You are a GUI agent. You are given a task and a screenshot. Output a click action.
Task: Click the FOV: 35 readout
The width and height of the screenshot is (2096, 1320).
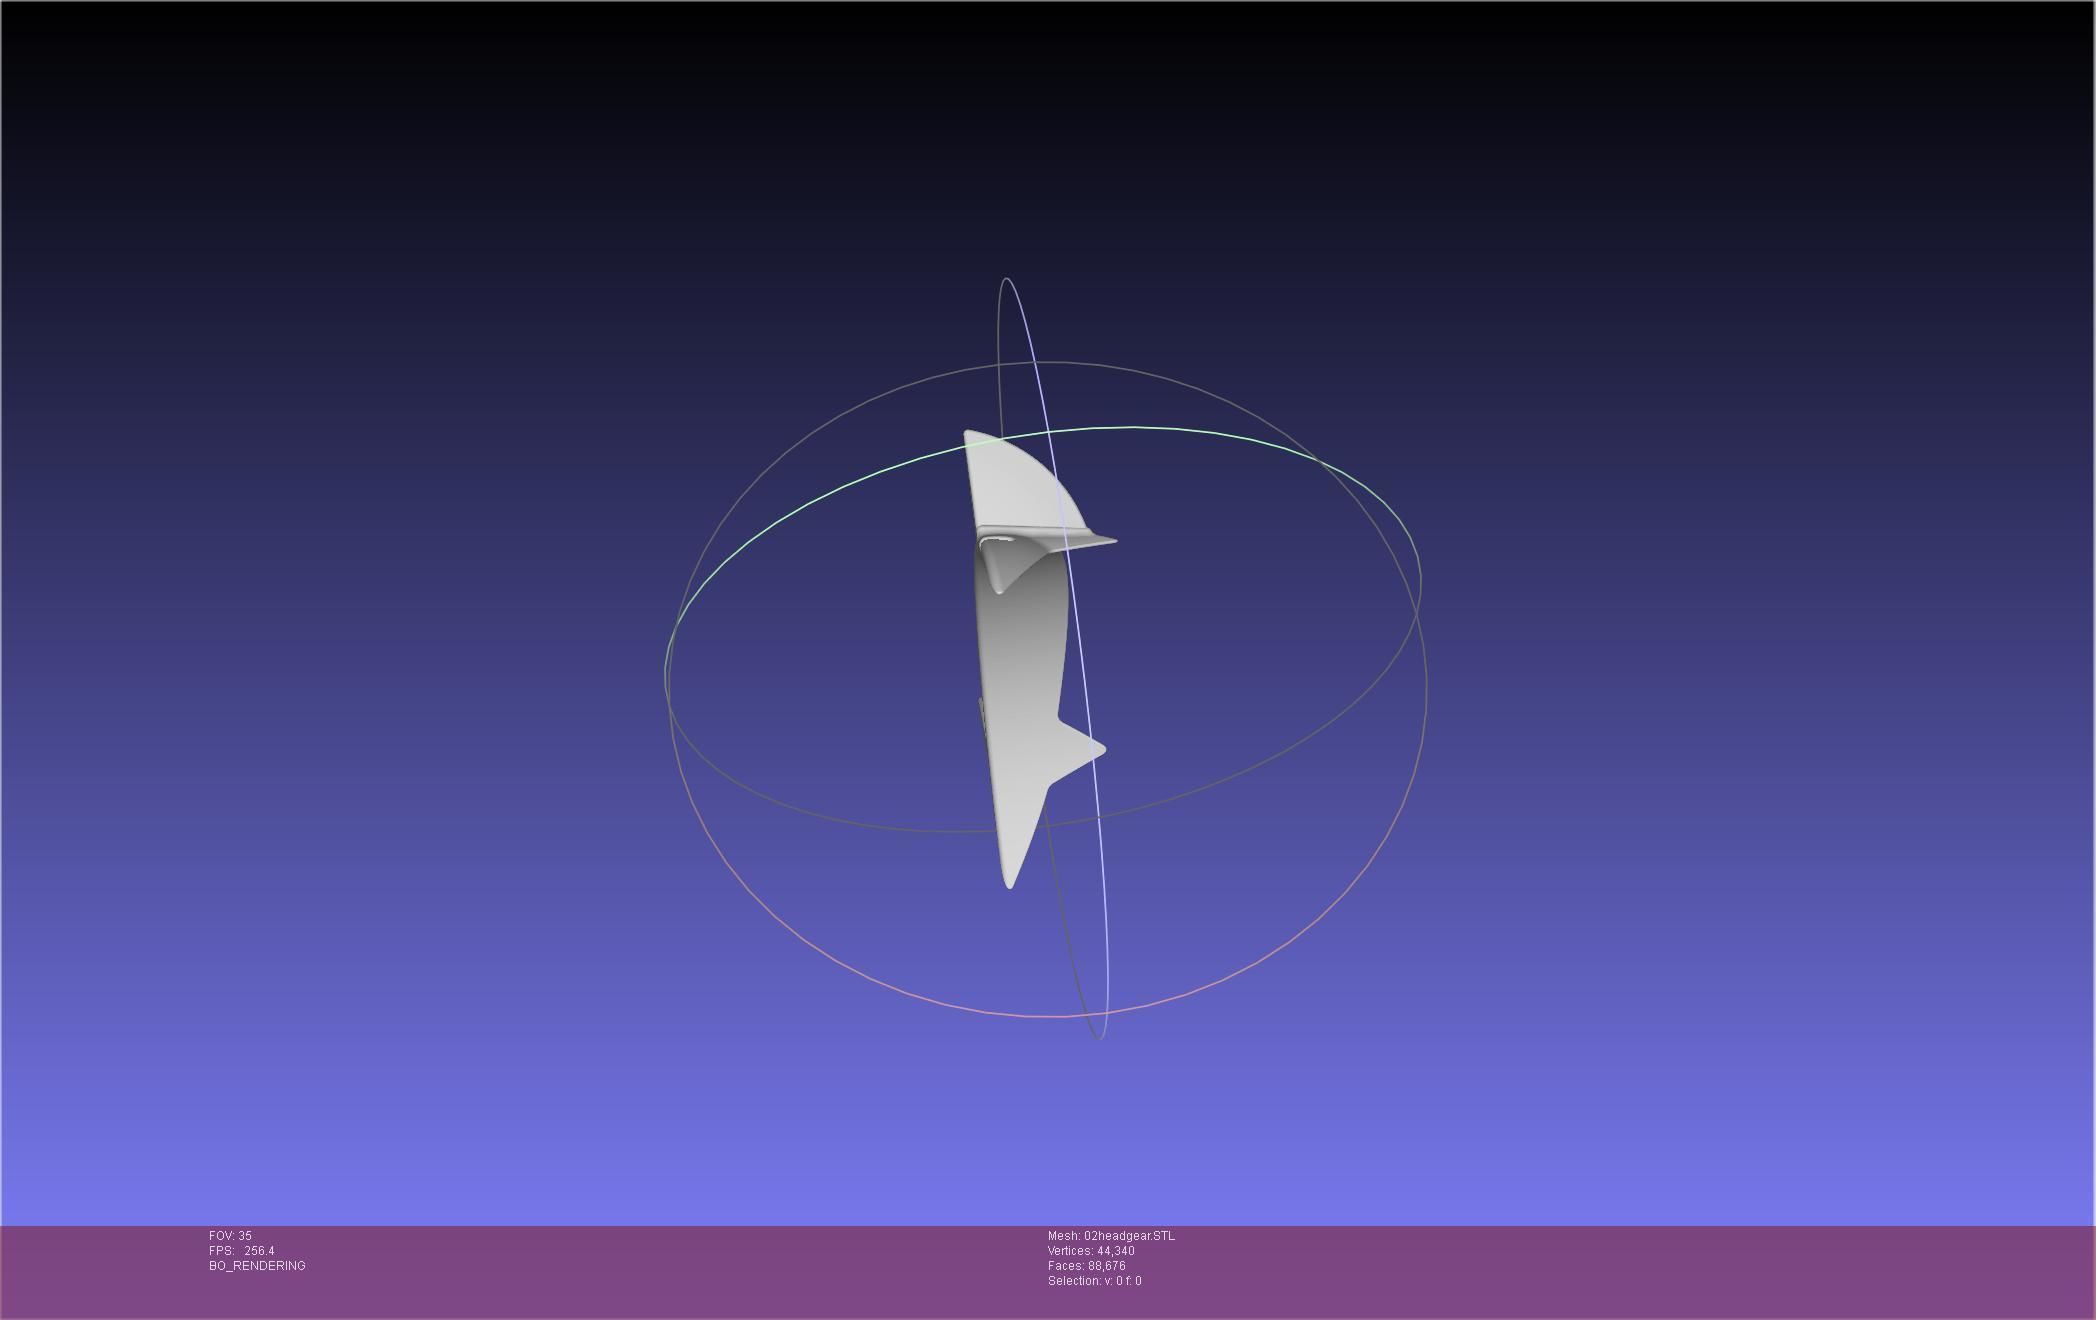(230, 1236)
